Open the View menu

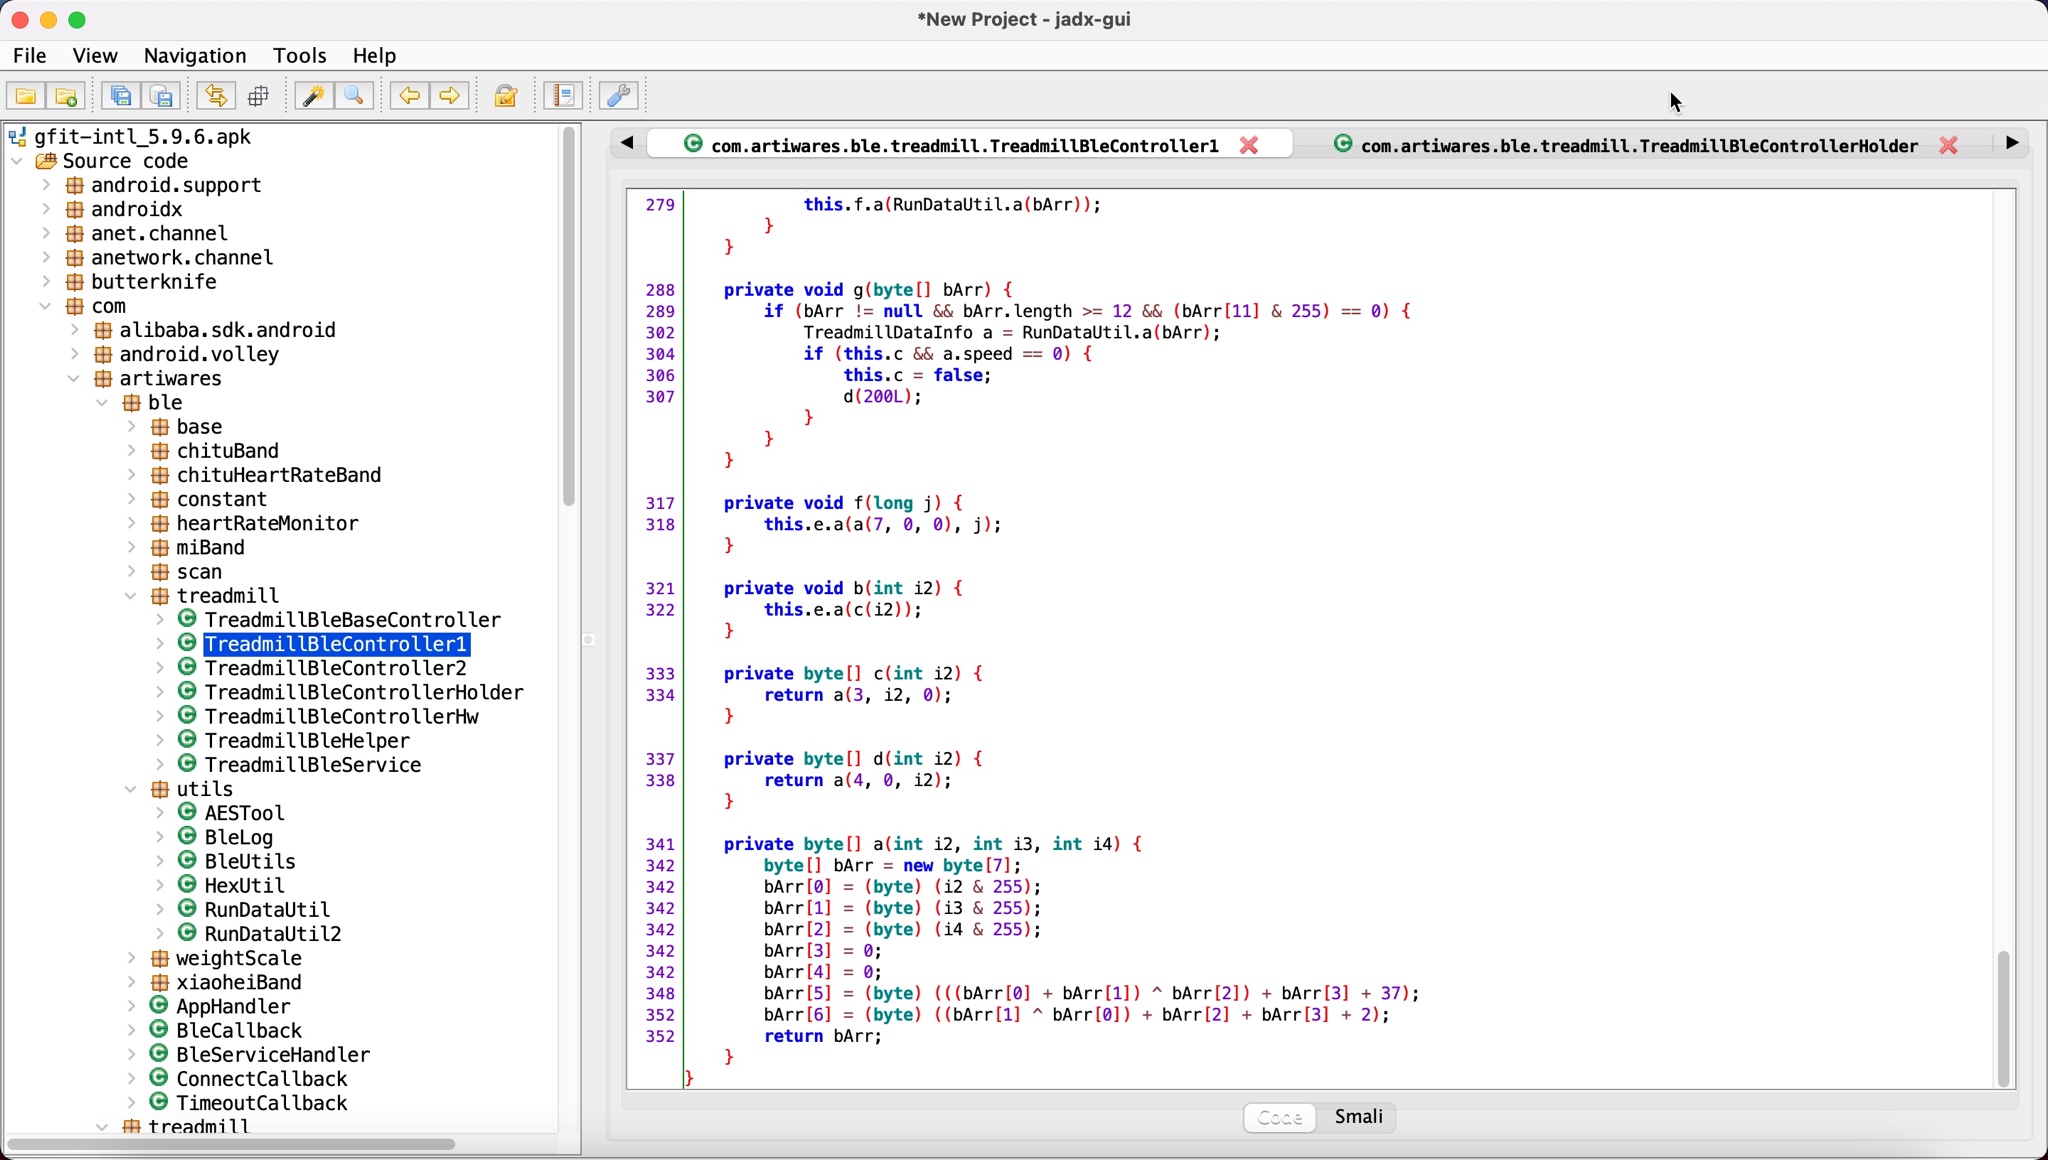coord(95,56)
